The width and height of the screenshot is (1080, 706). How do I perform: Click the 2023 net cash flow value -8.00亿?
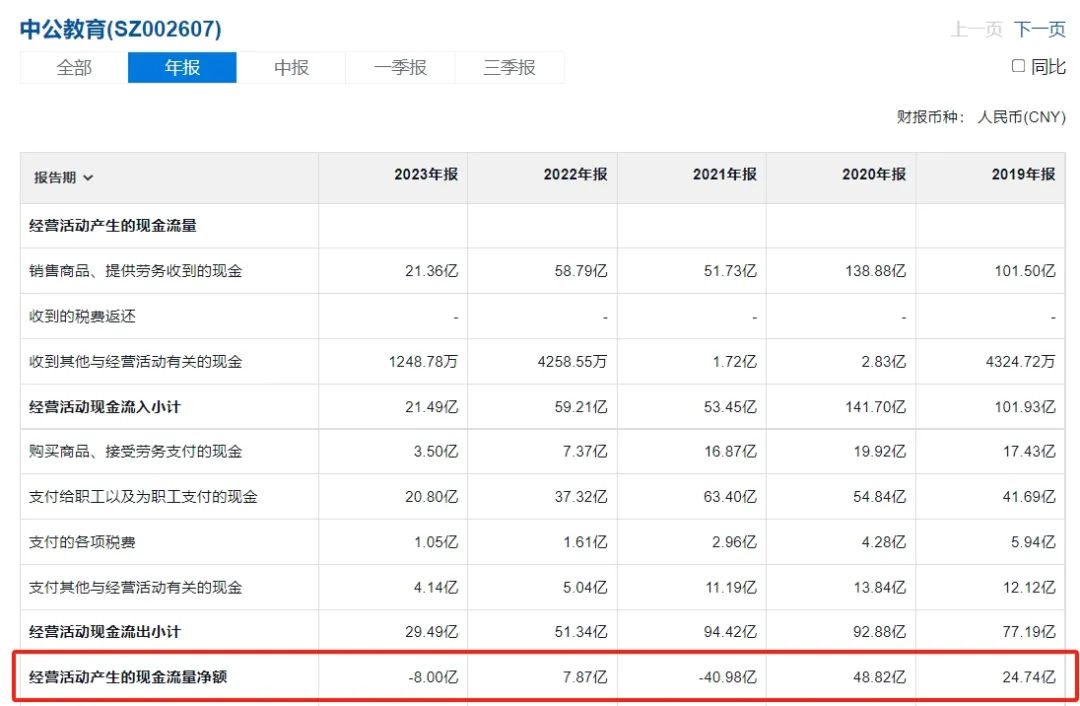coord(433,677)
